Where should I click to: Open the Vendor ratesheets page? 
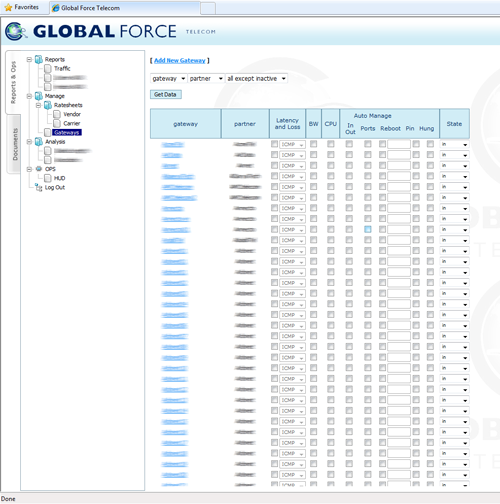pos(72,114)
